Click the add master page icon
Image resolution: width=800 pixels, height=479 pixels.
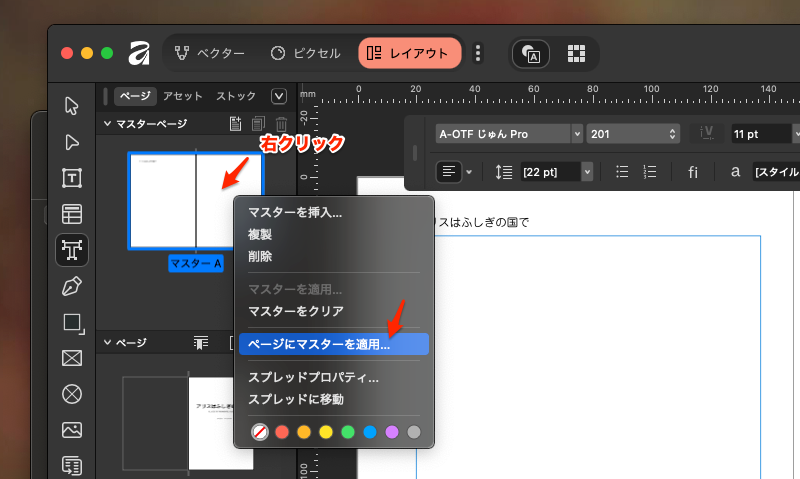[235, 124]
